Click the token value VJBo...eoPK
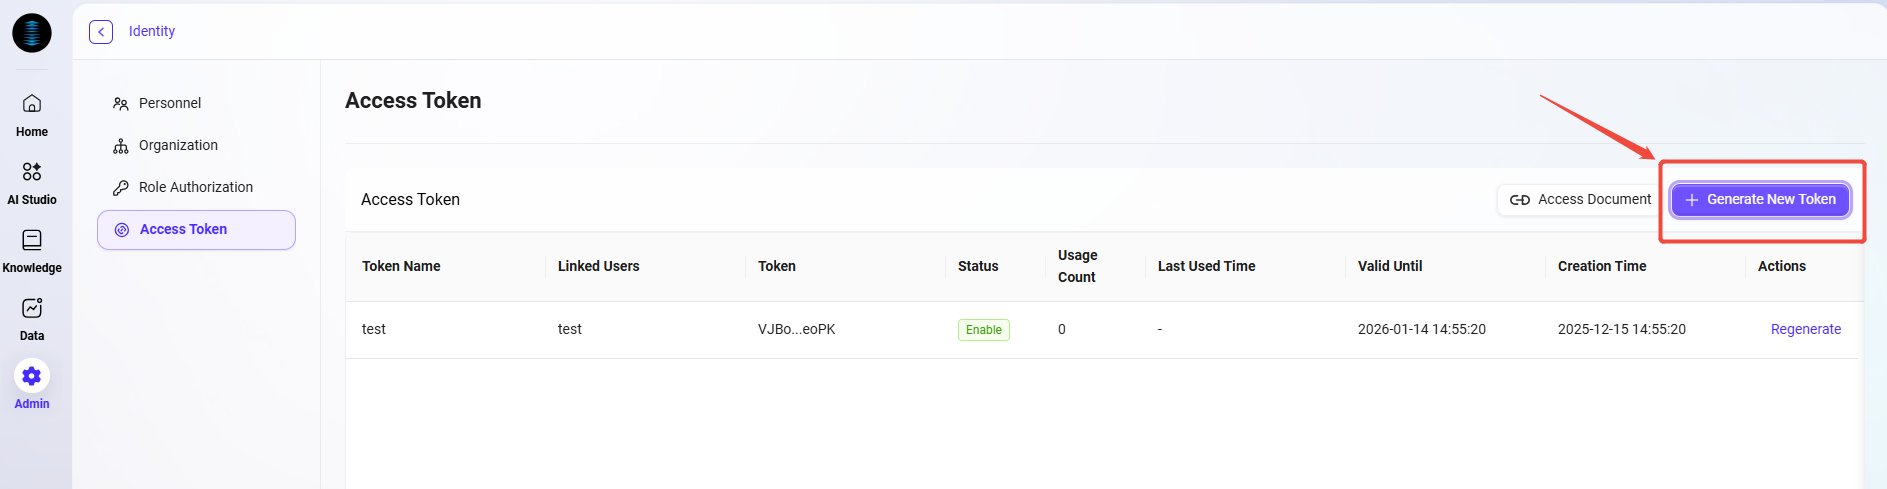 coord(796,329)
